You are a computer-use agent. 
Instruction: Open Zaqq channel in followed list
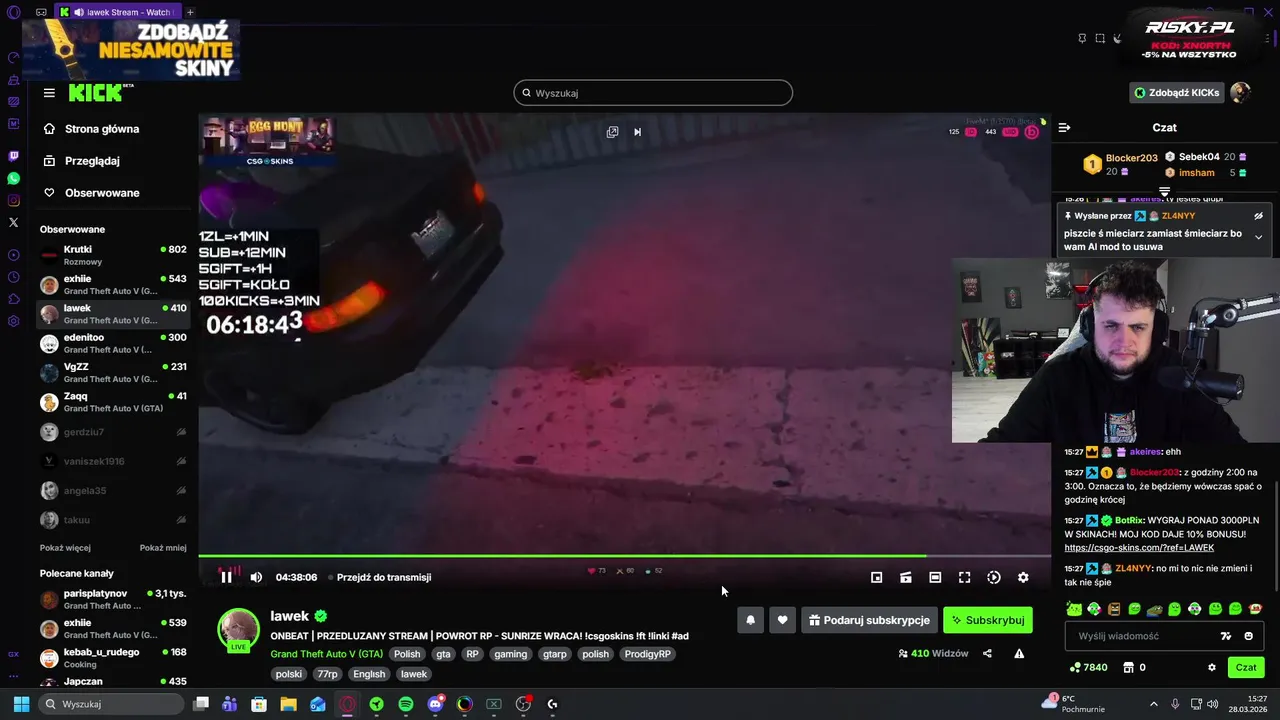click(x=113, y=402)
